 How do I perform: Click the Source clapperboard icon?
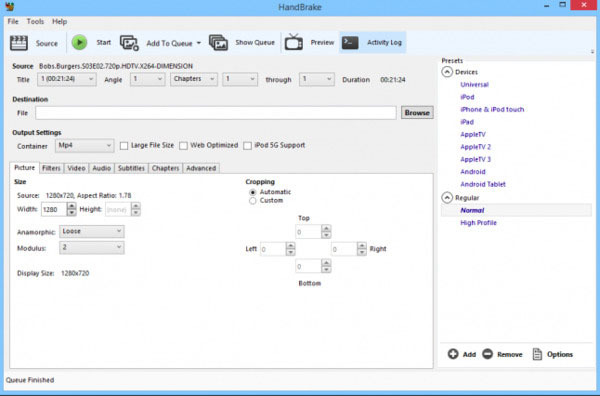[18, 42]
